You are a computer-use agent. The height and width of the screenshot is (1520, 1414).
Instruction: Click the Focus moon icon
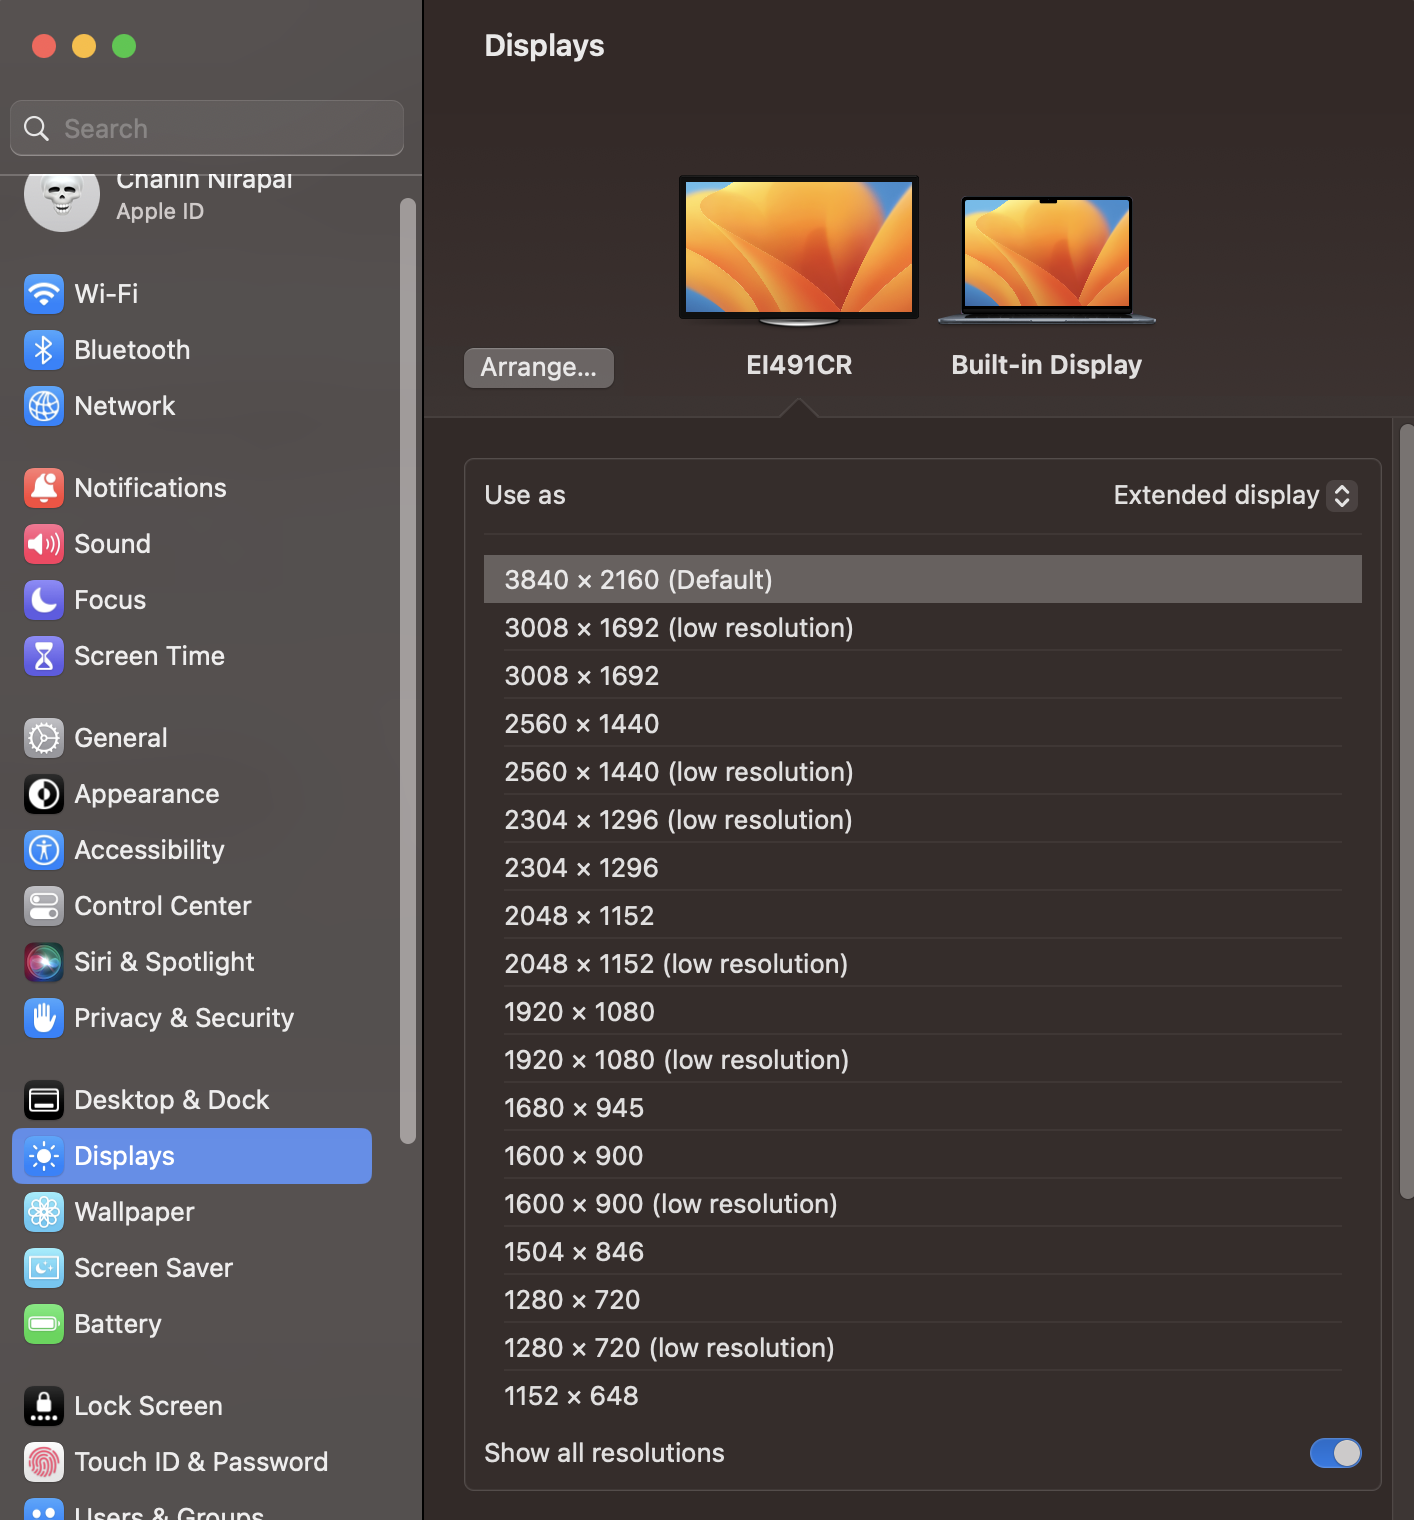[x=44, y=600]
